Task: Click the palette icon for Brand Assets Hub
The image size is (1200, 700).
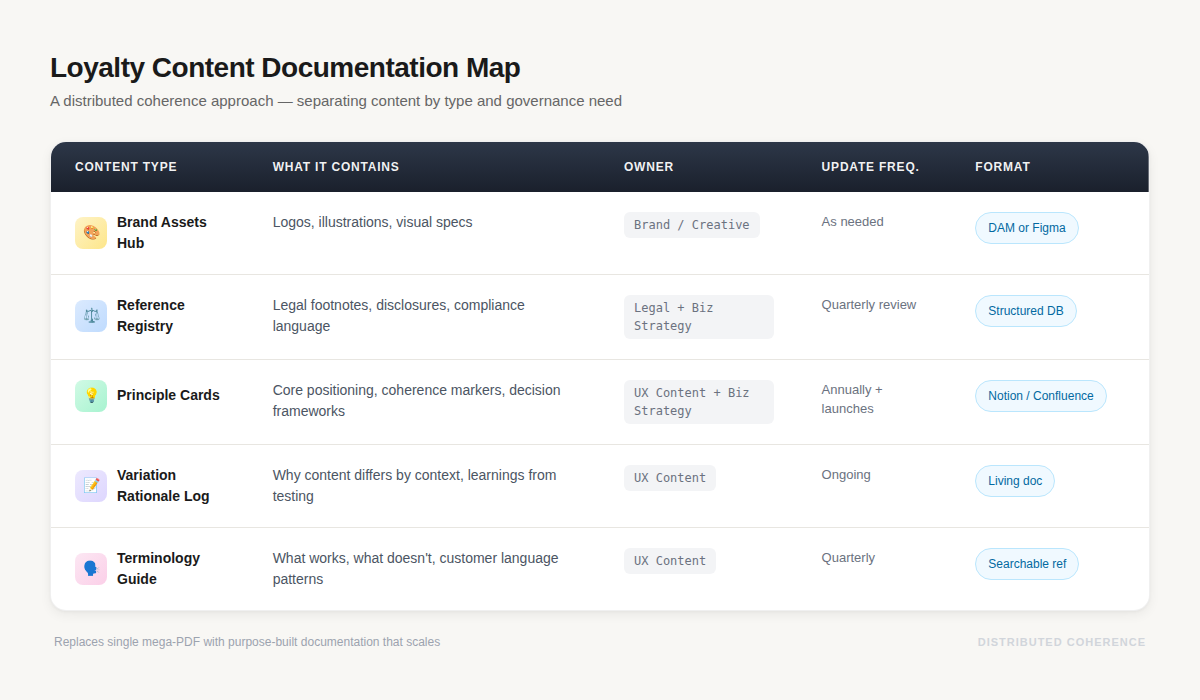Action: (x=91, y=232)
